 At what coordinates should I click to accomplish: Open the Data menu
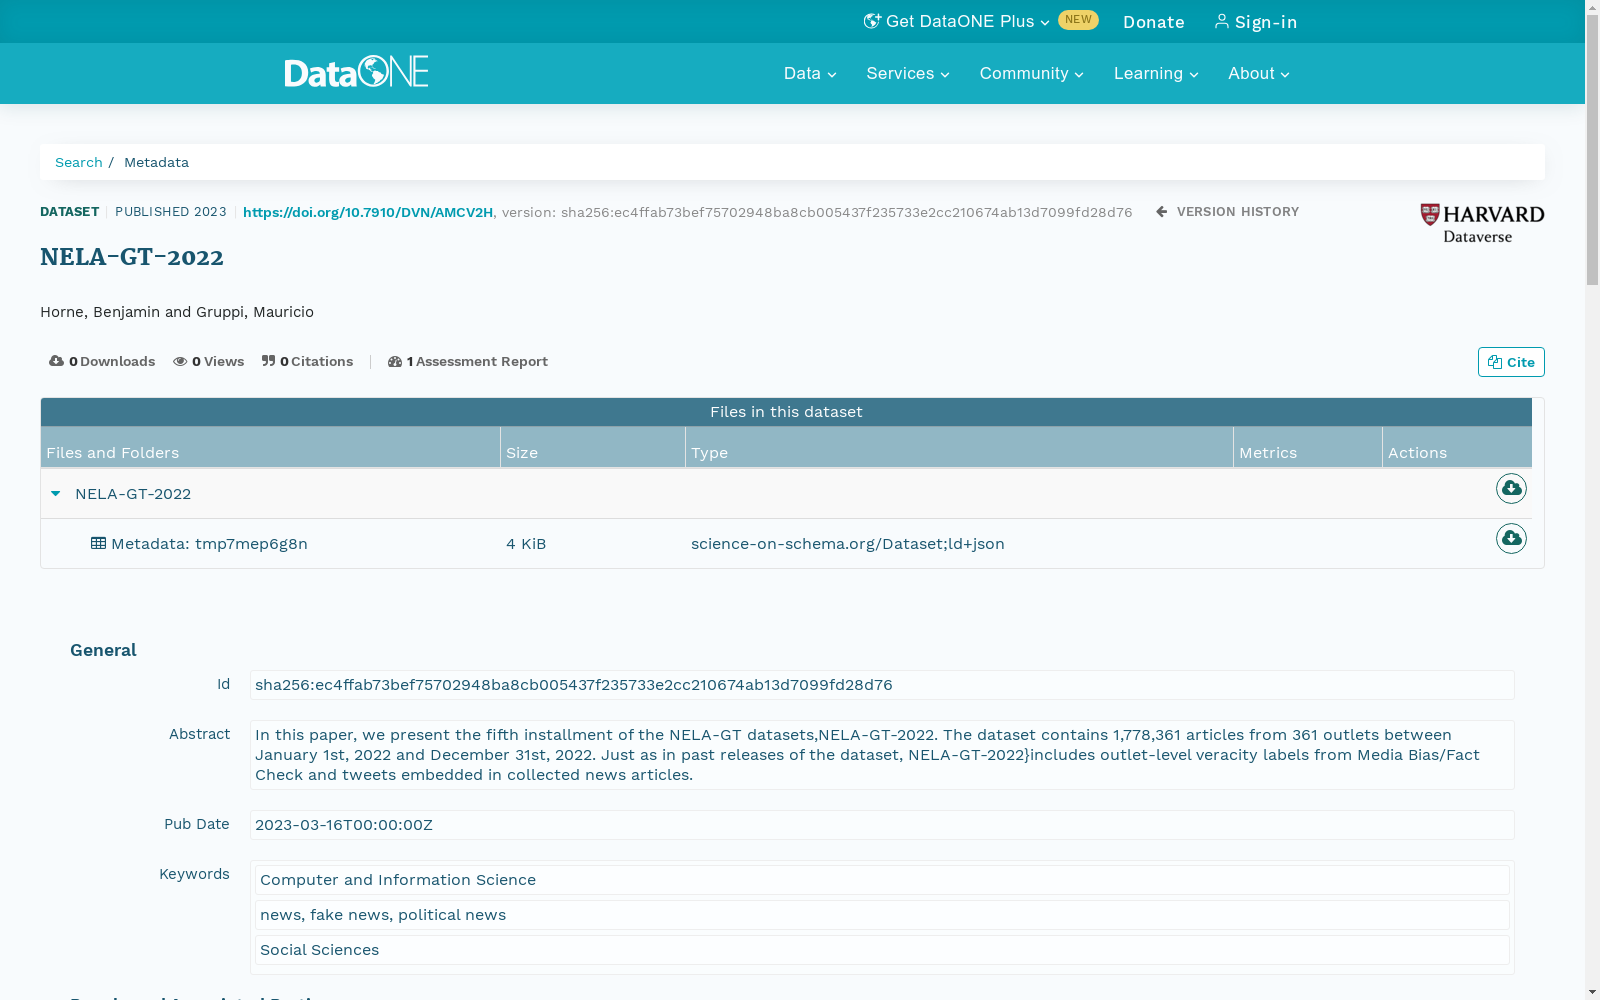pos(810,73)
